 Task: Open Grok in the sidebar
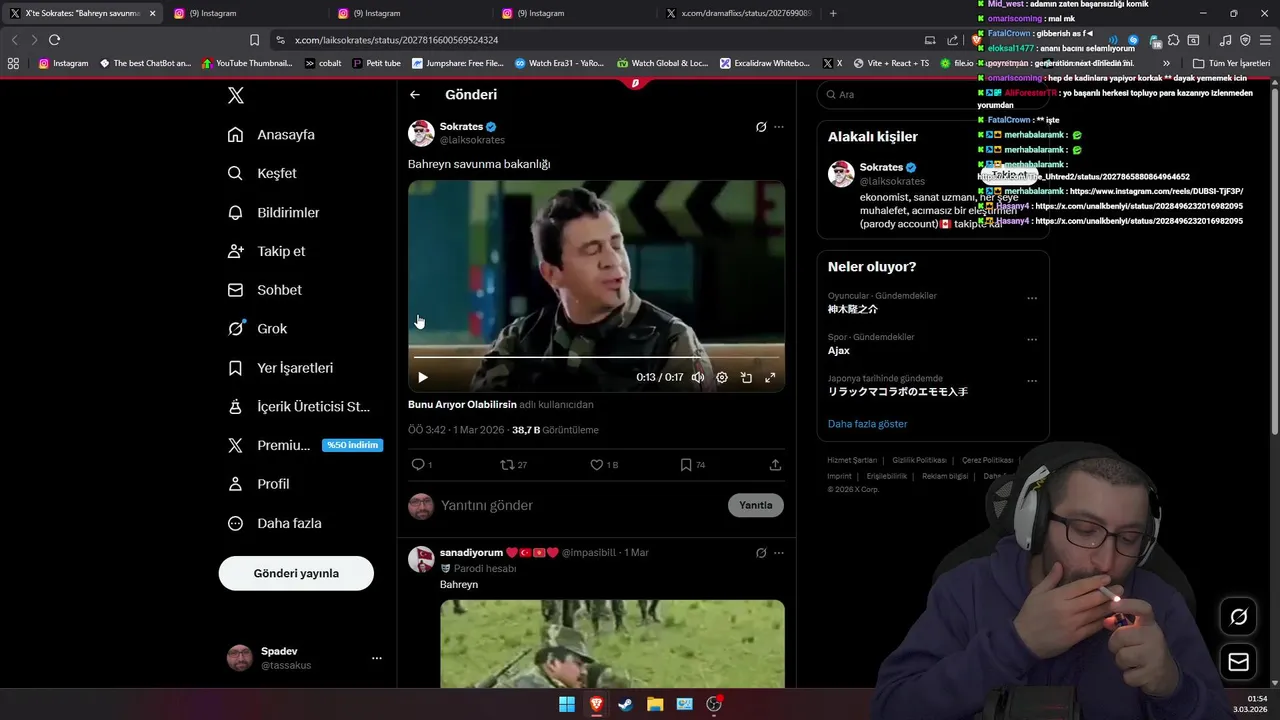click(x=257, y=328)
